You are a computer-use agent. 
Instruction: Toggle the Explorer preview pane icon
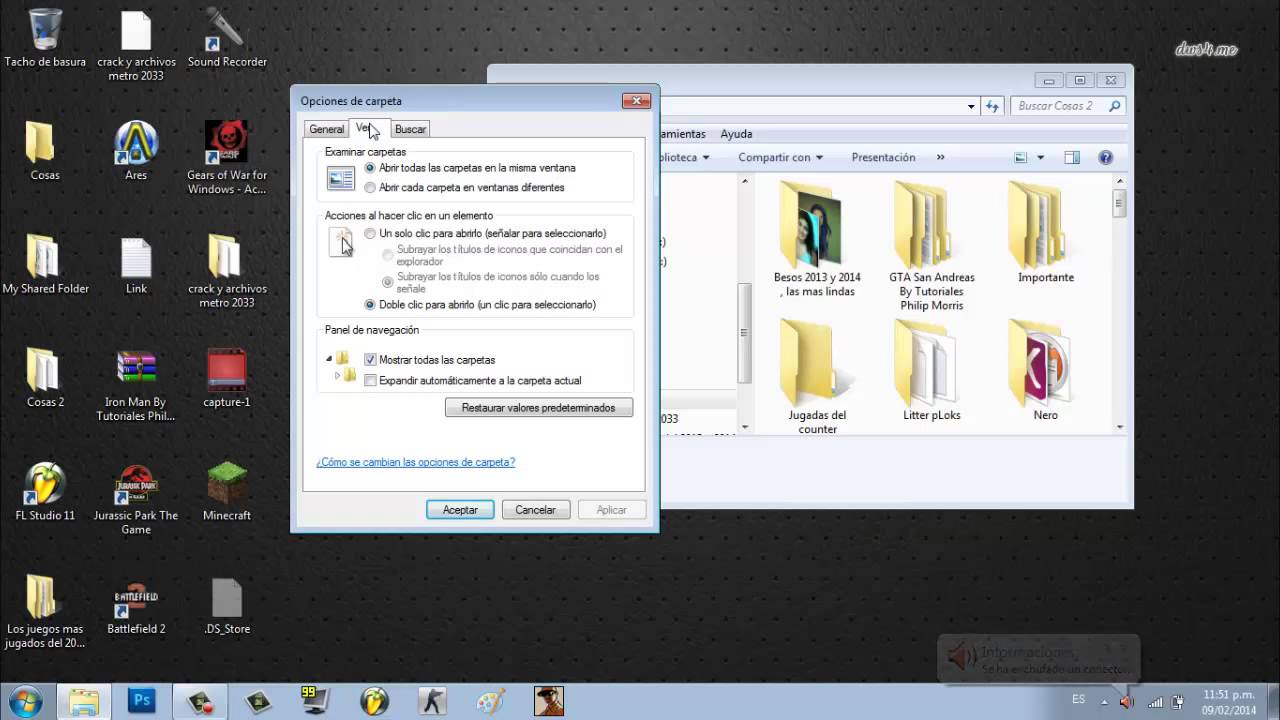tap(1072, 157)
